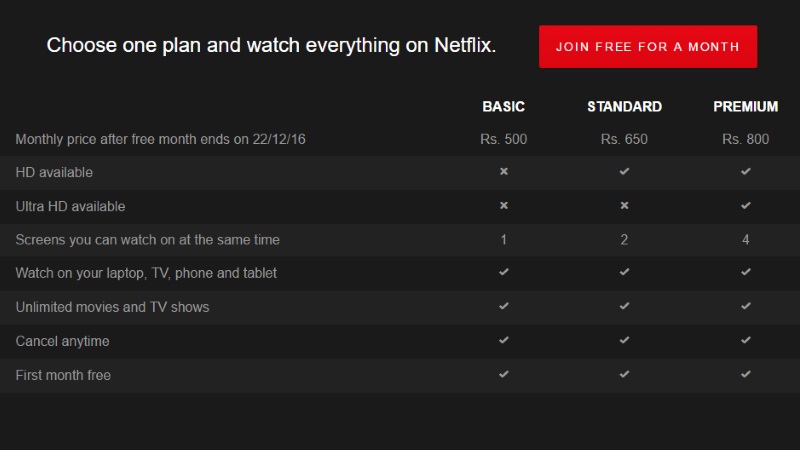Click the Ultra HD available row label

[70, 206]
